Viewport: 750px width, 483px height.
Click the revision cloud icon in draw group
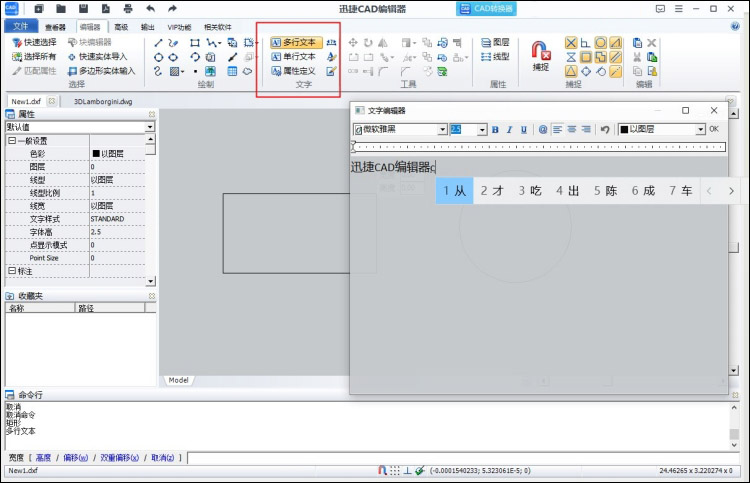[247, 71]
